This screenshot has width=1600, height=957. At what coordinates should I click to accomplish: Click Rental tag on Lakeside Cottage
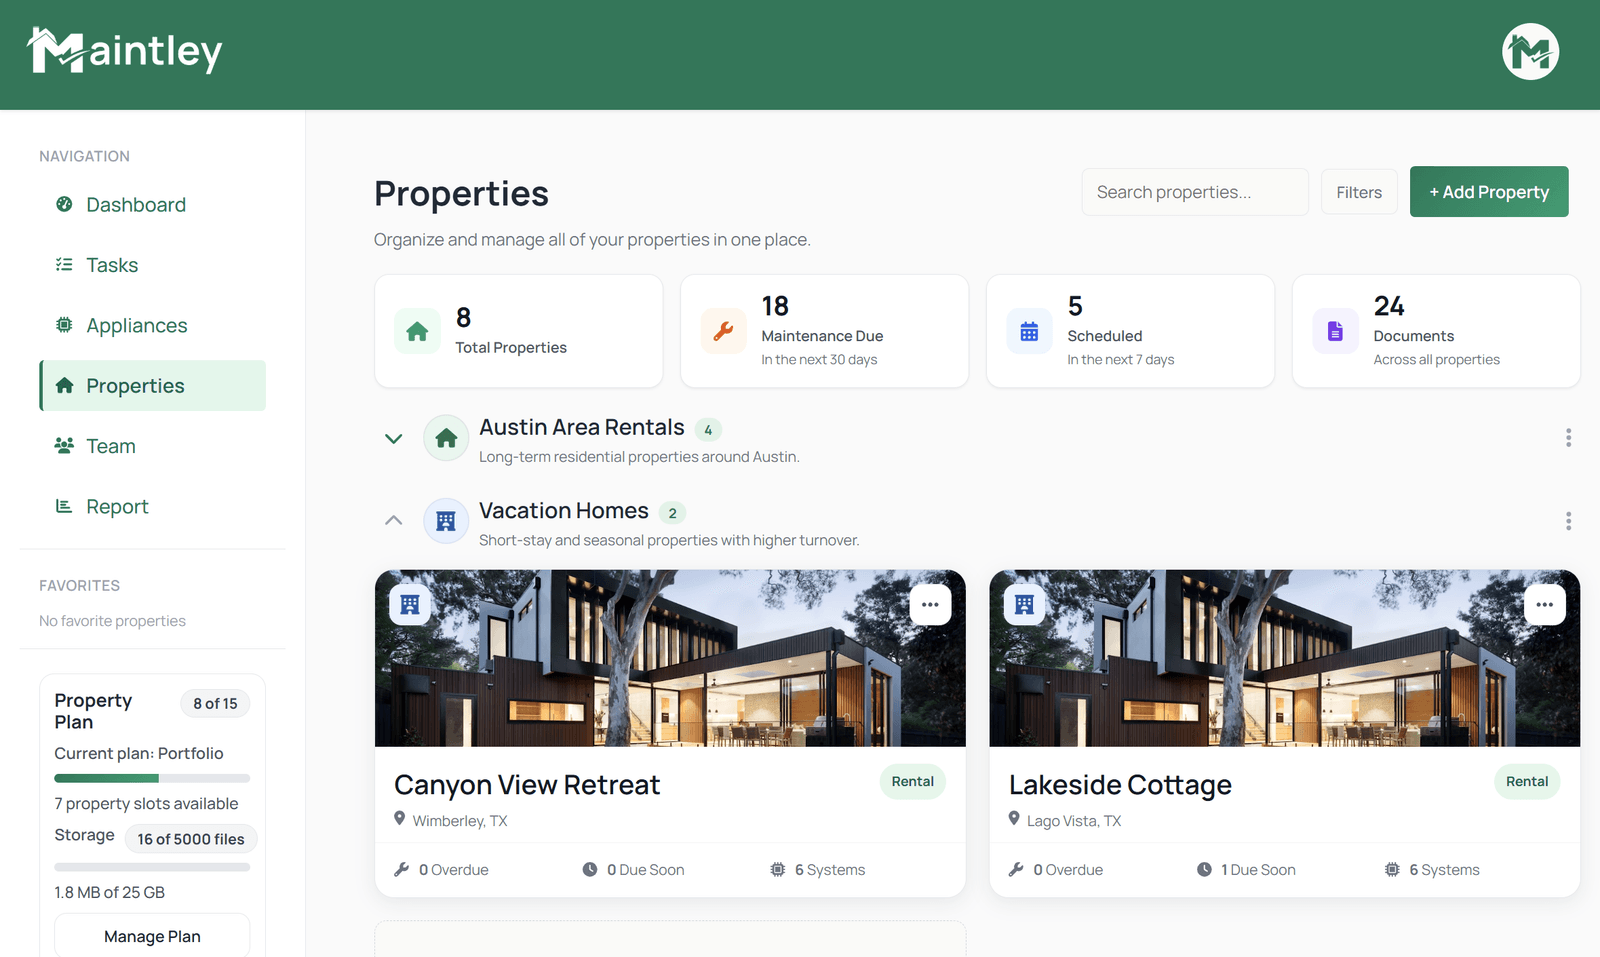point(1527,781)
